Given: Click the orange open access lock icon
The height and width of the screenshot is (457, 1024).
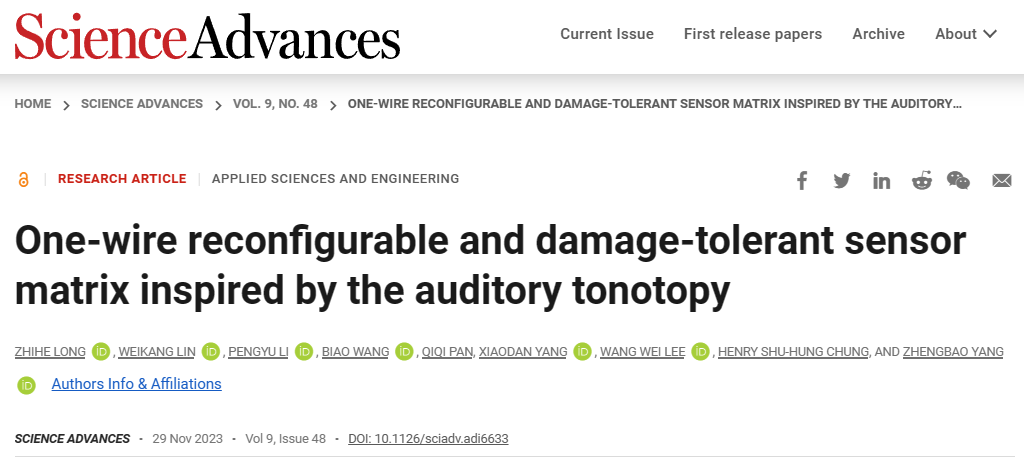Looking at the screenshot, I should pos(24,179).
